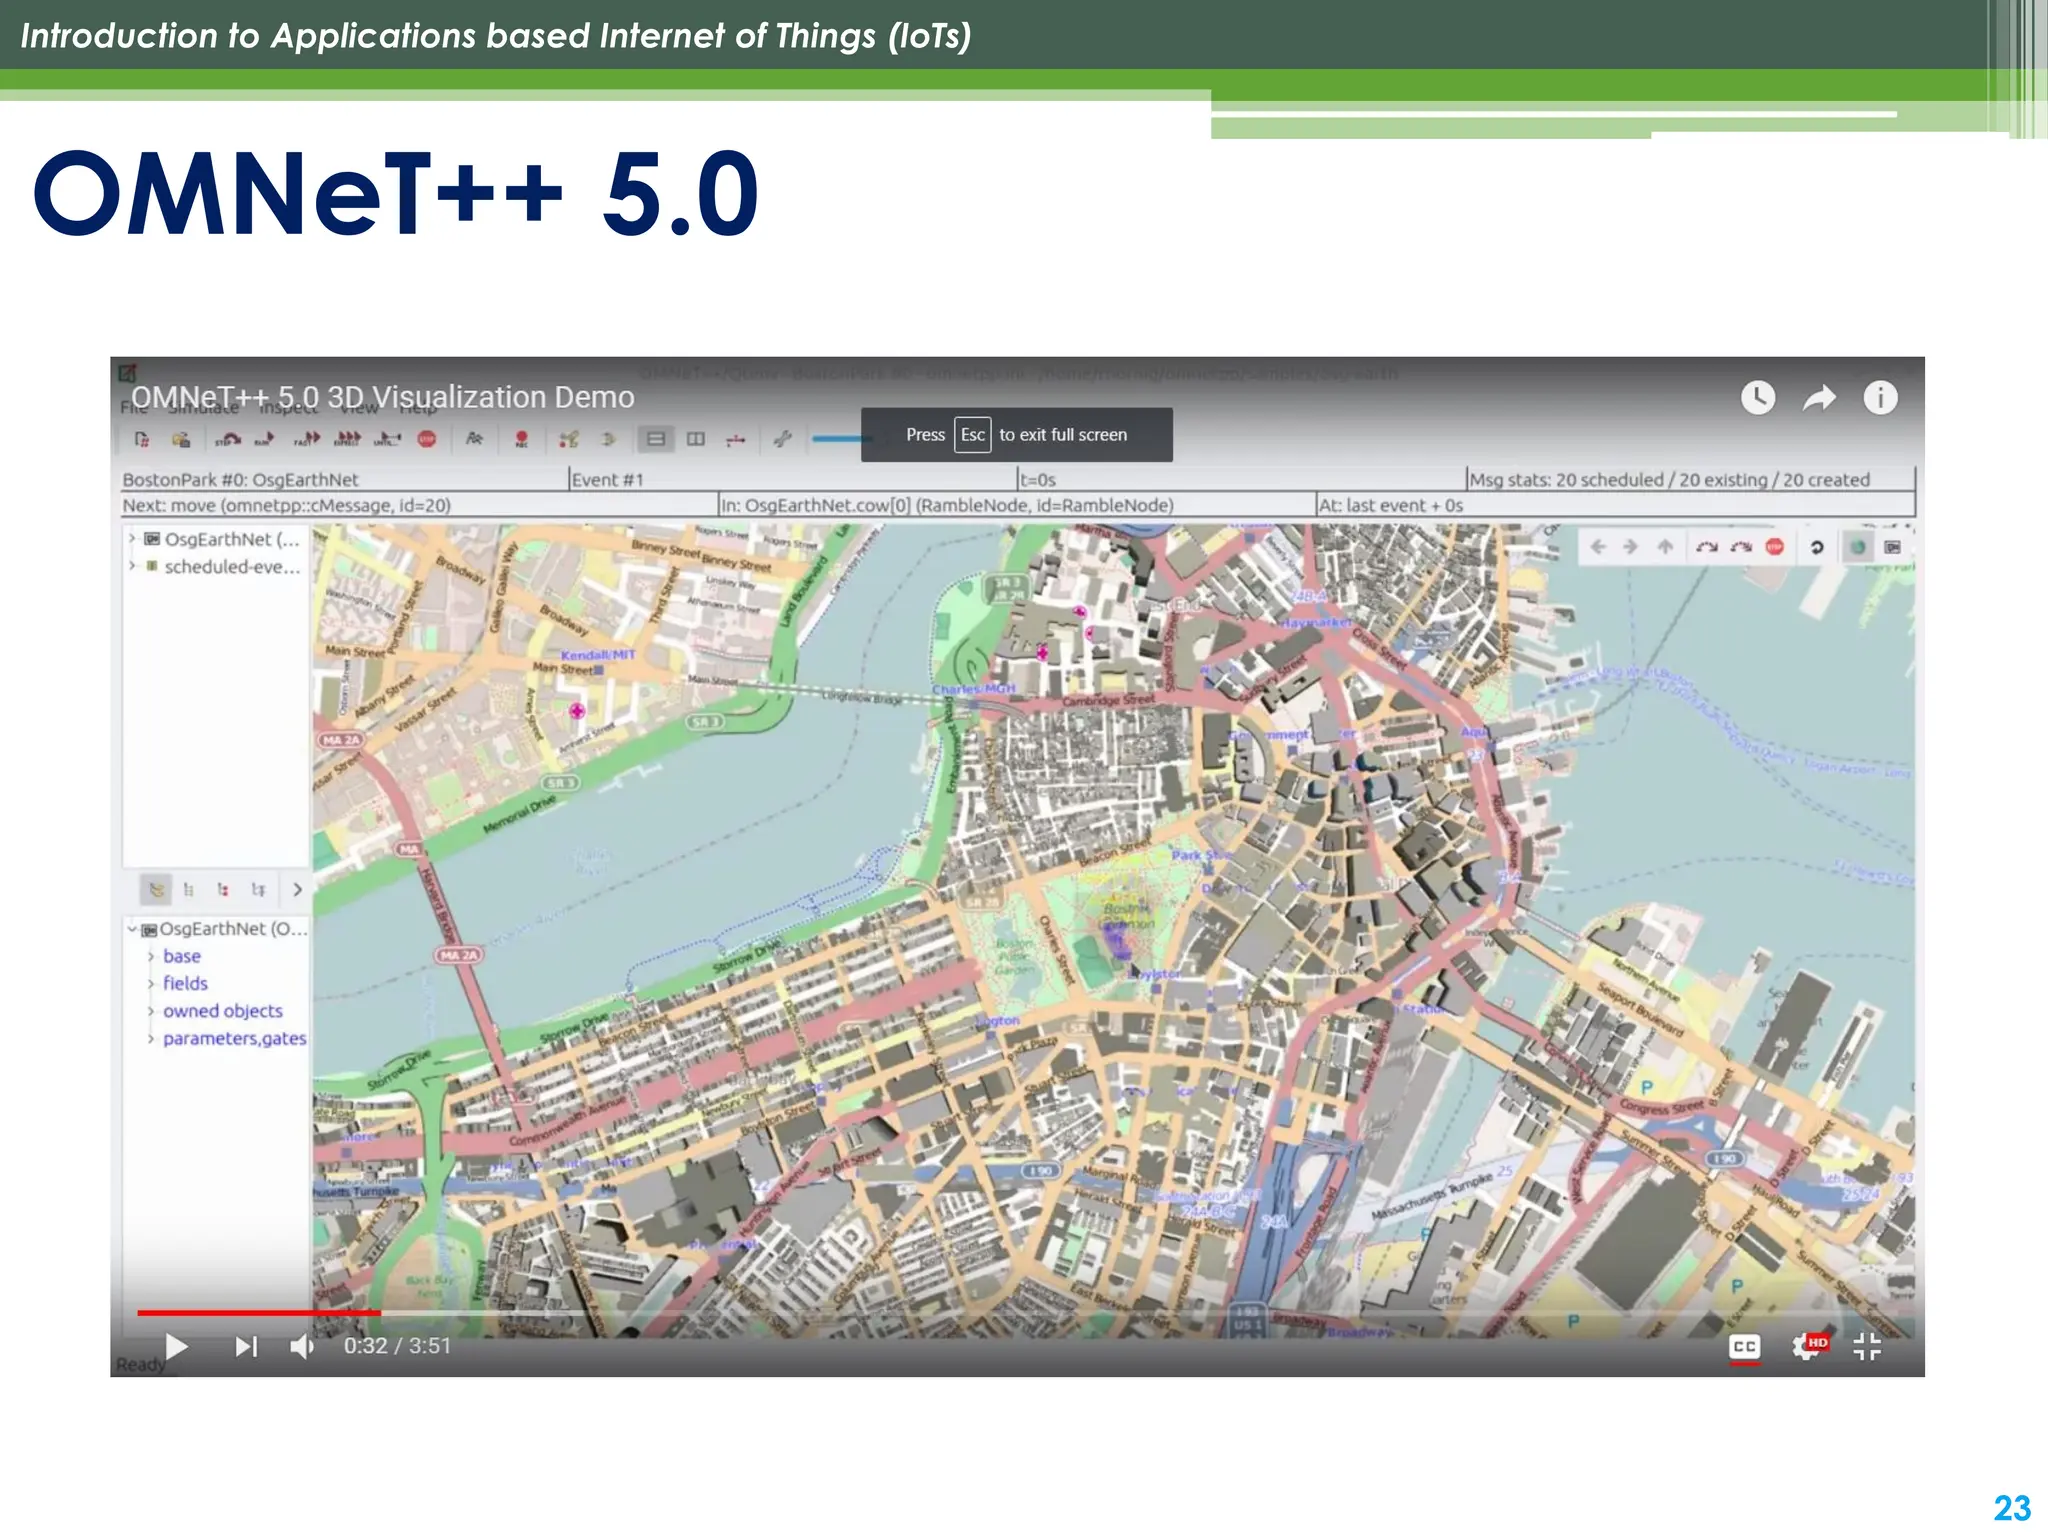Open video HD settings gear

pyautogui.click(x=1809, y=1346)
